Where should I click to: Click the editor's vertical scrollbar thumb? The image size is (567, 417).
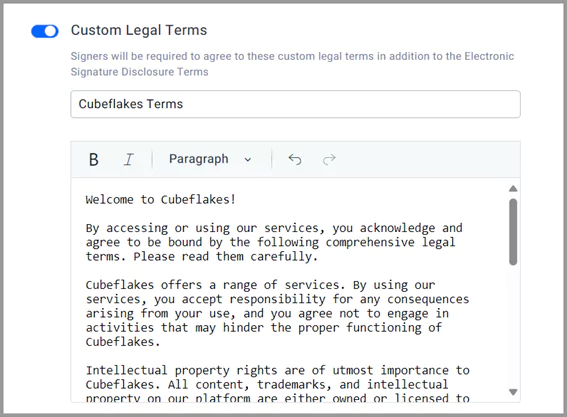(513, 232)
